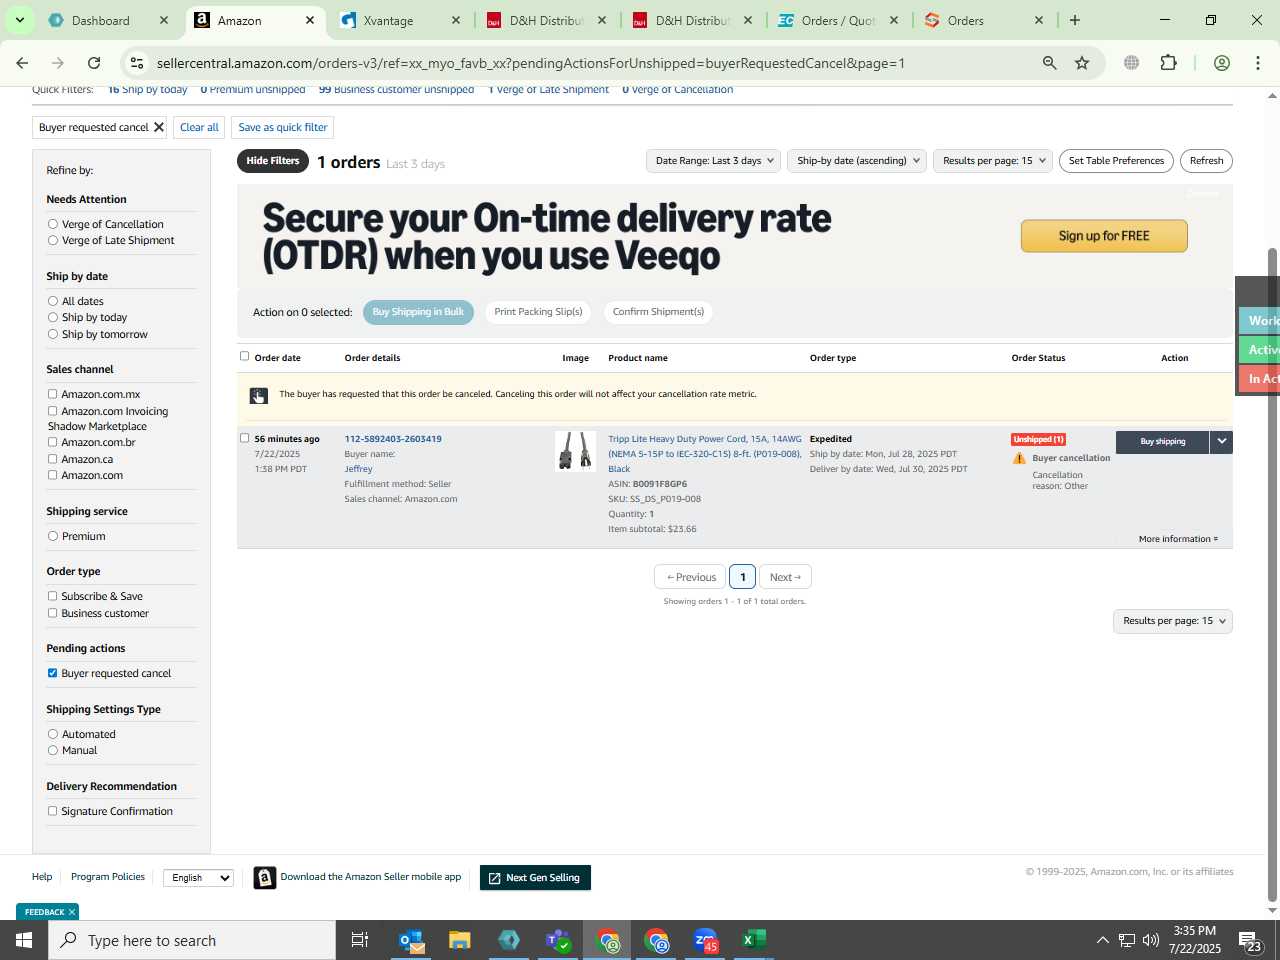Bookmark this page with star icon

point(1082,63)
